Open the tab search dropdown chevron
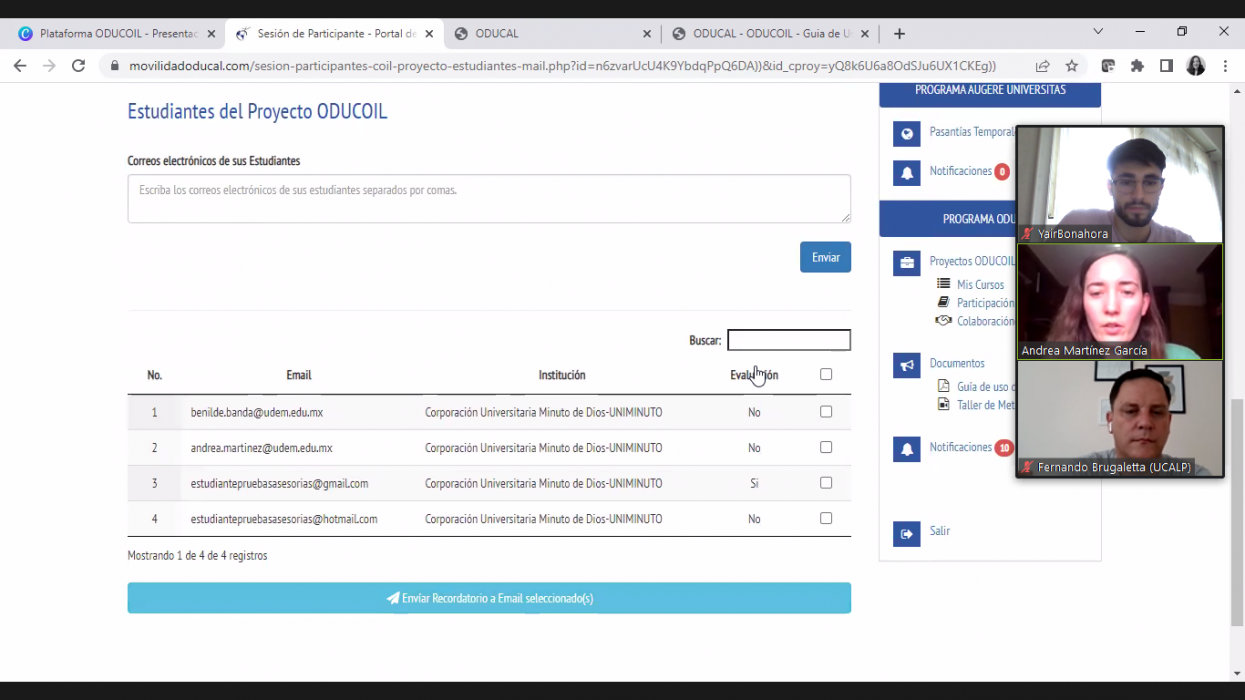 coord(1098,32)
